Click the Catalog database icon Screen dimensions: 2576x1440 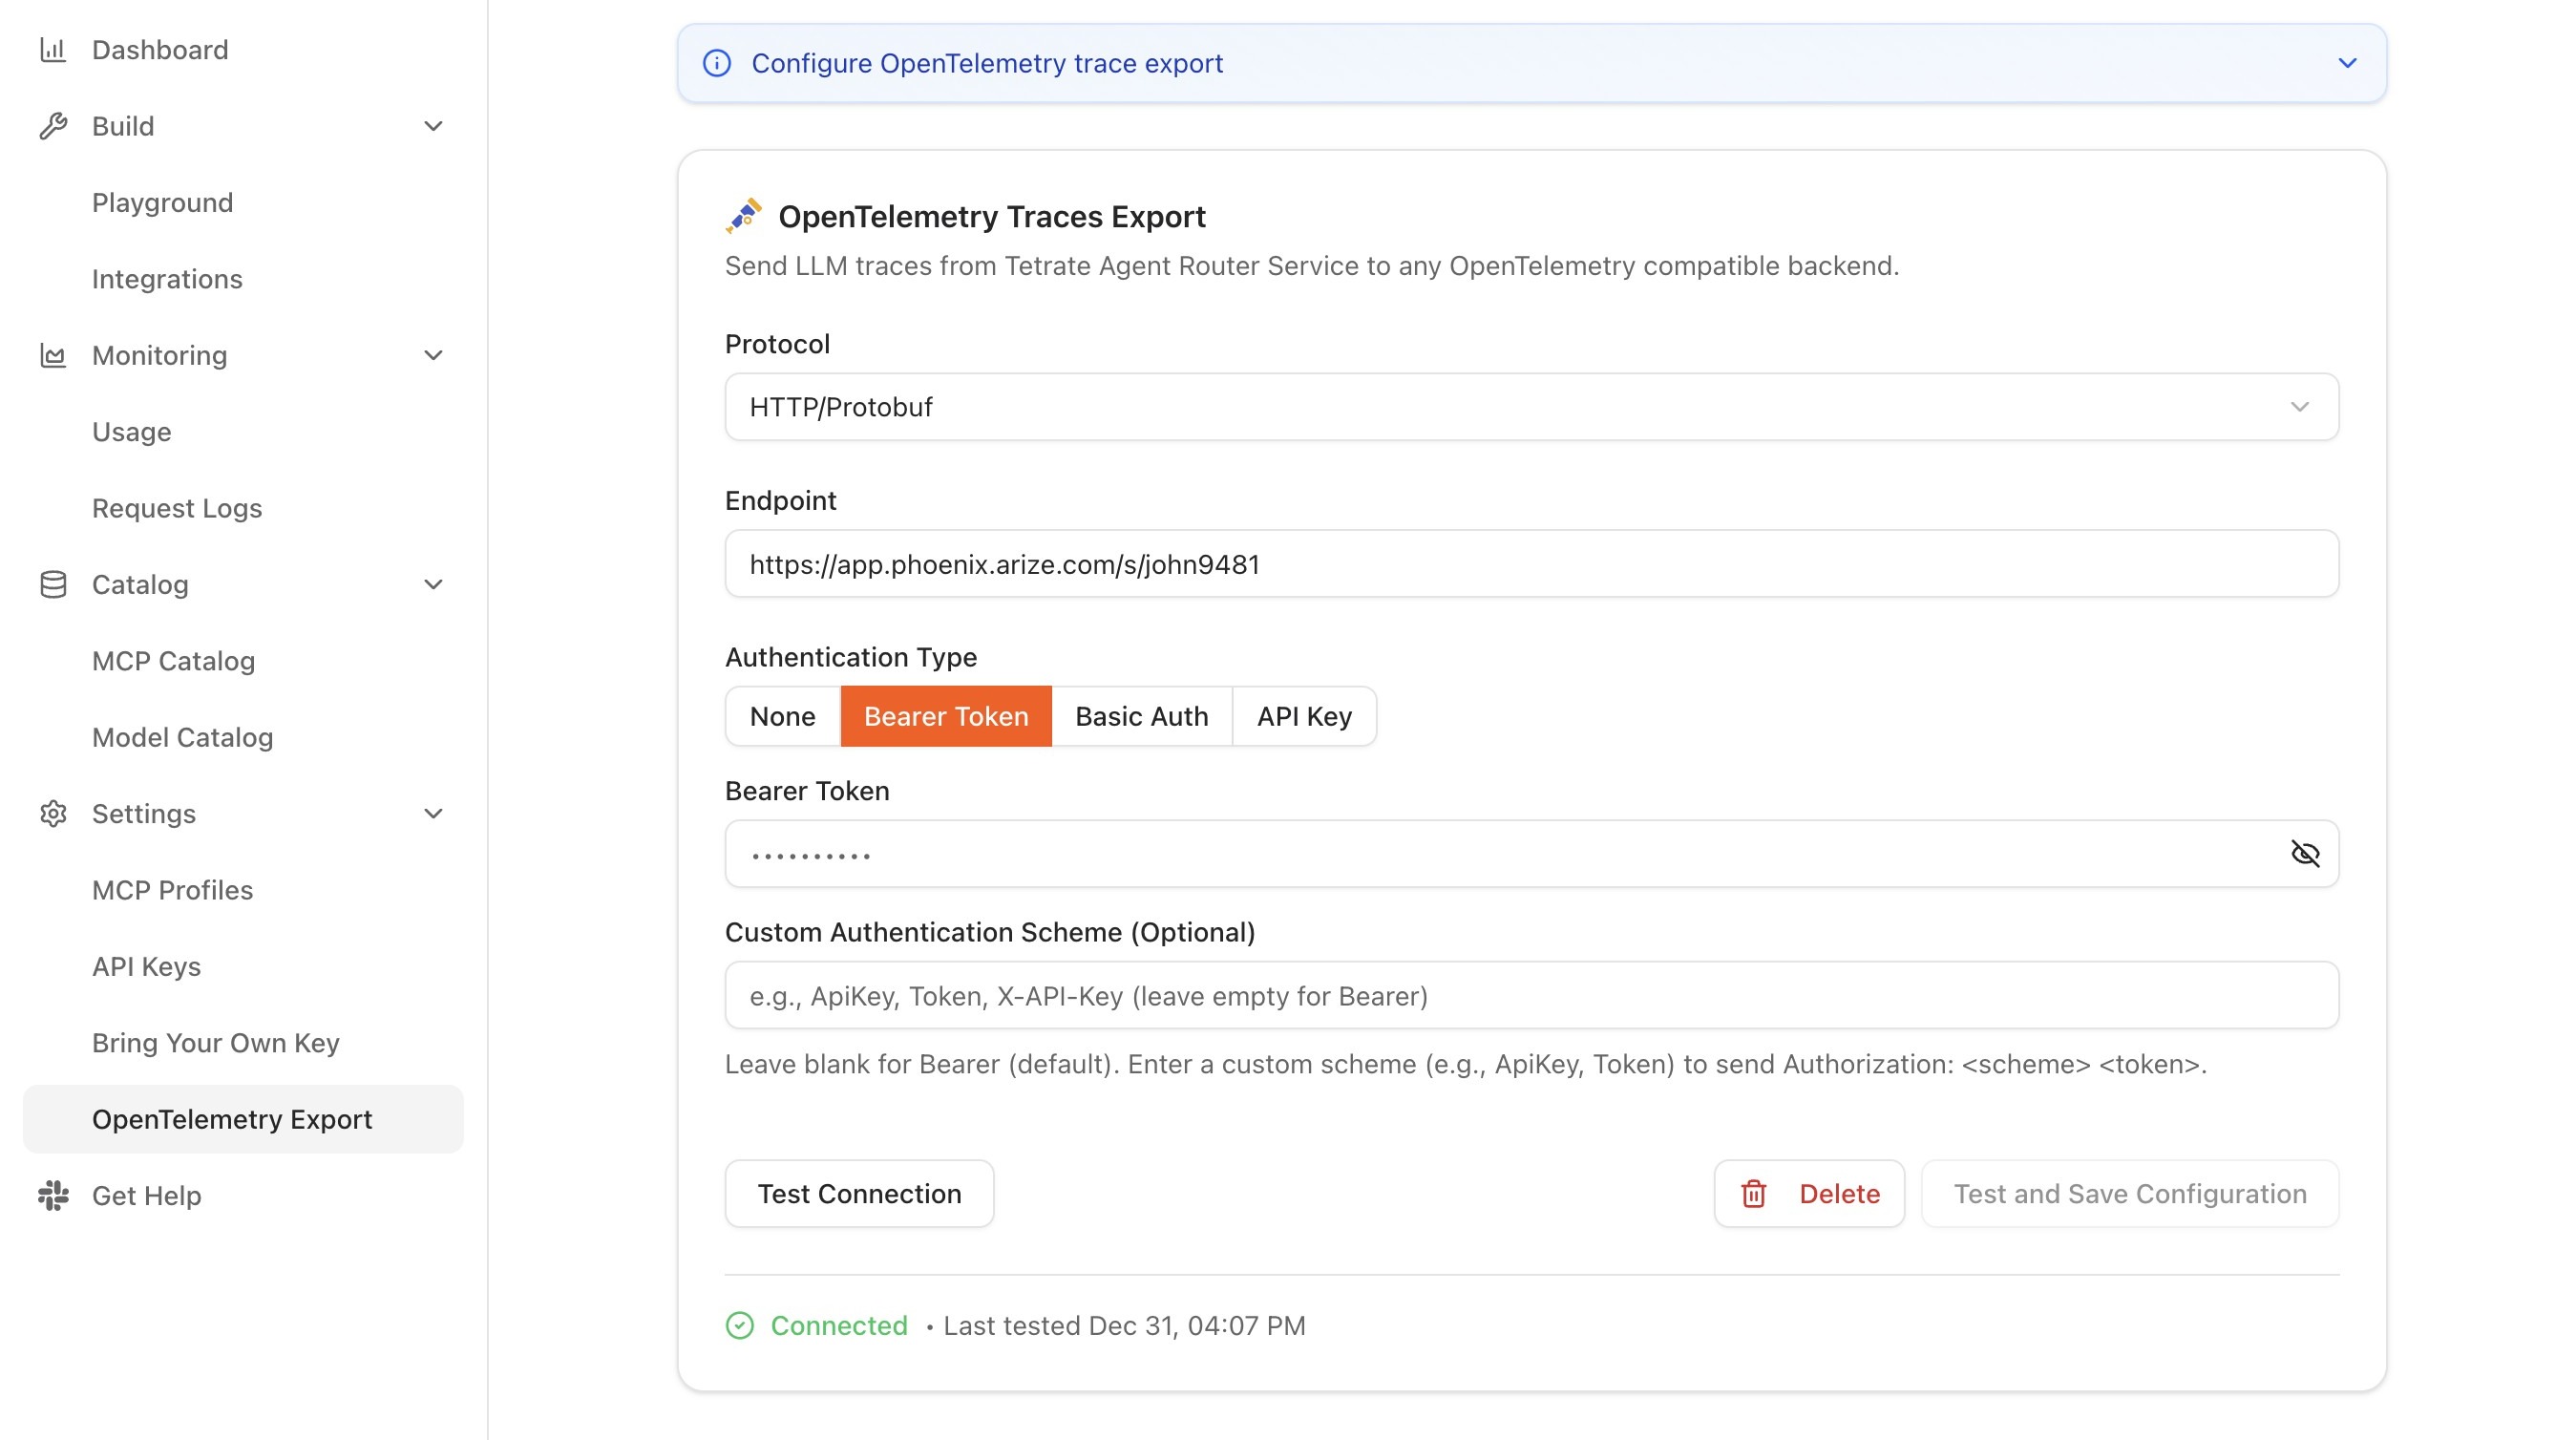coord(53,584)
